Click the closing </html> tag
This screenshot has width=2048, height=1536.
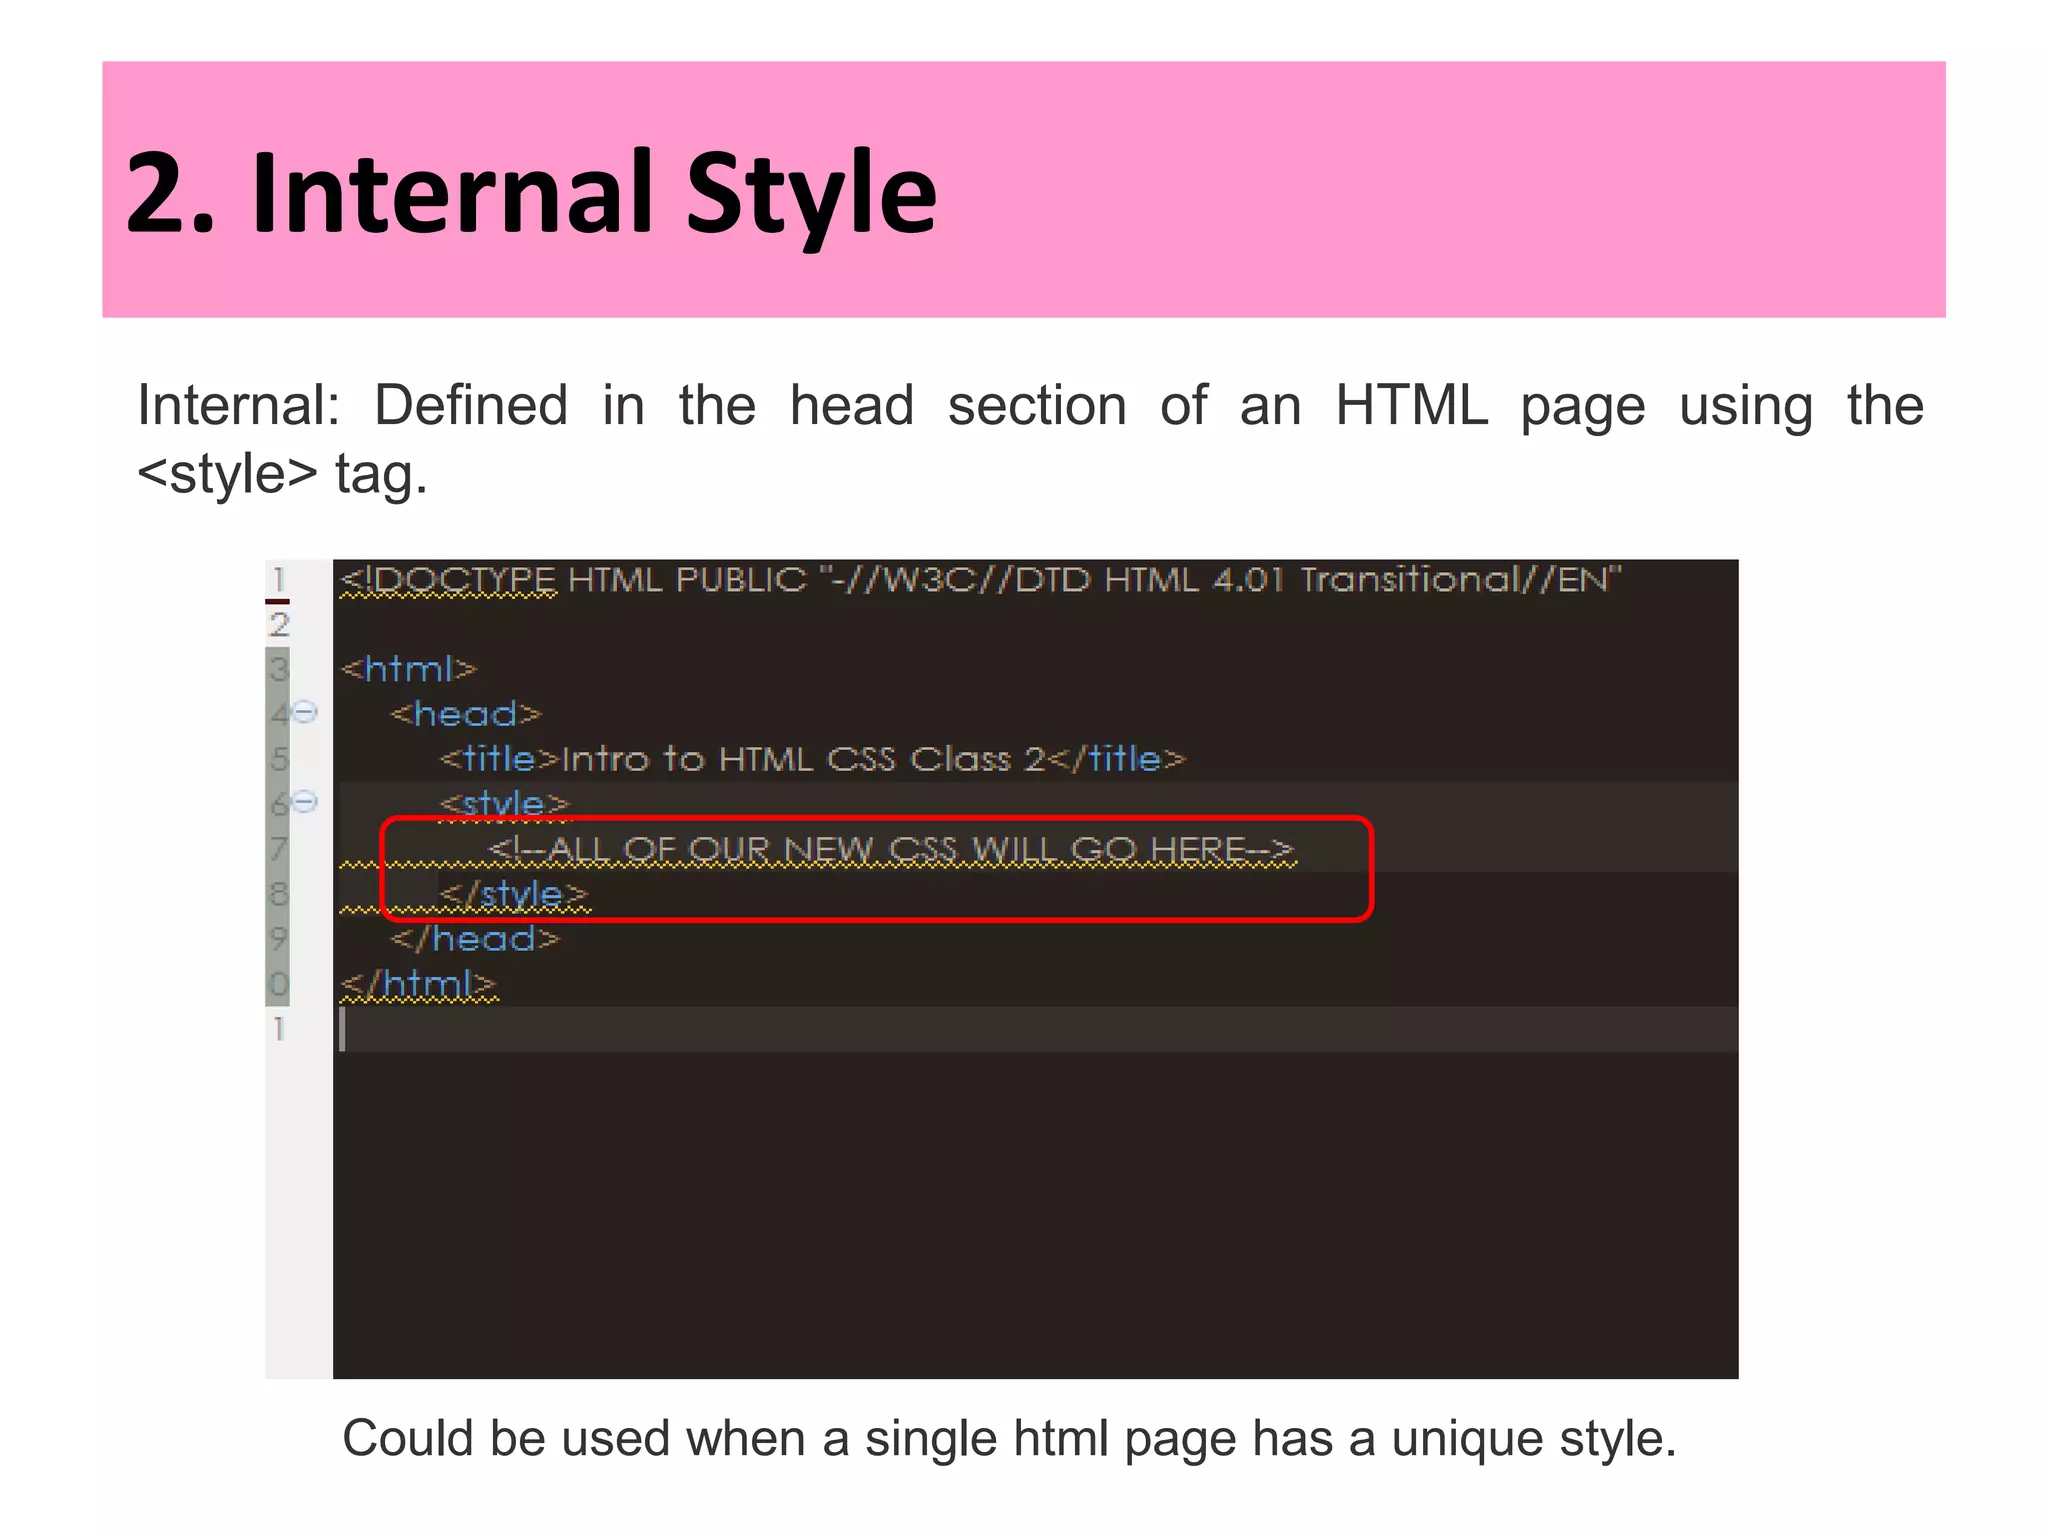pyautogui.click(x=418, y=984)
